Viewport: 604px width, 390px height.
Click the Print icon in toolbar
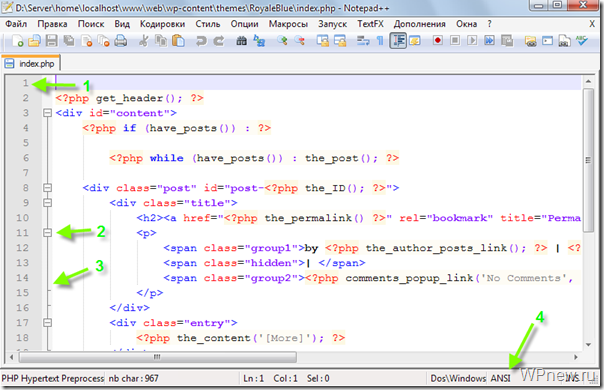click(121, 40)
